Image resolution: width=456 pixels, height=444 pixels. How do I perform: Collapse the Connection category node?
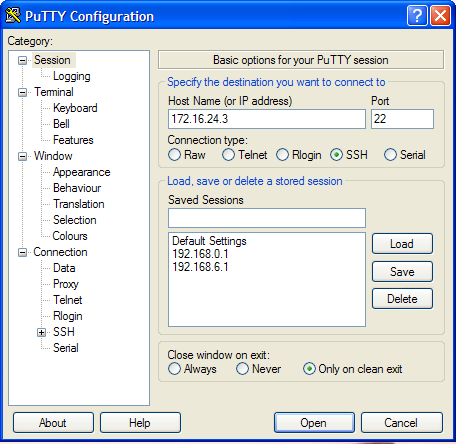coord(22,252)
